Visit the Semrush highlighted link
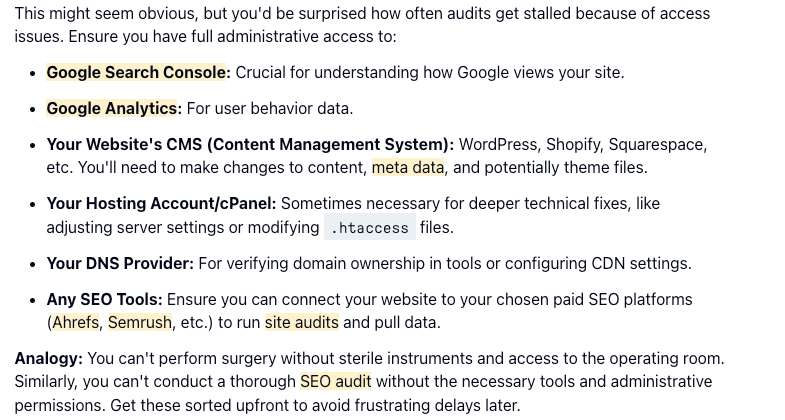 click(x=139, y=323)
